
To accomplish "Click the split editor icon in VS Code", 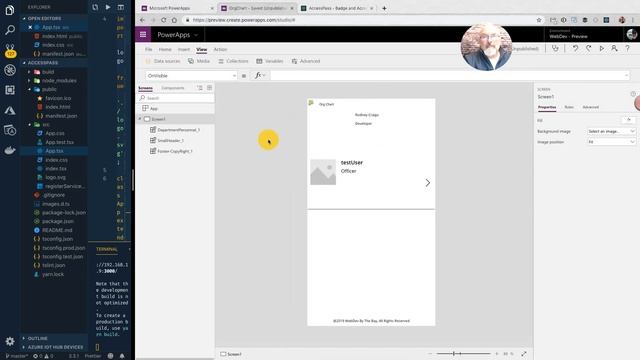I will (121, 7).
